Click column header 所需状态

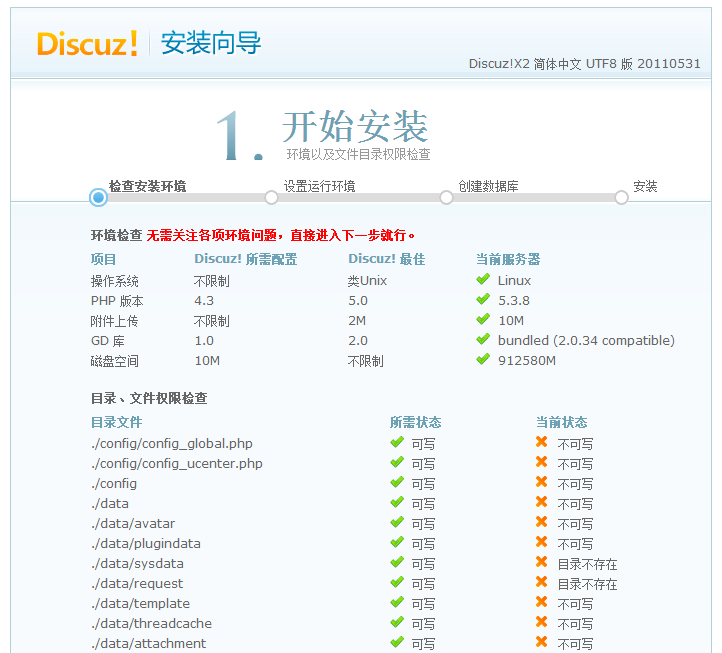(416, 422)
